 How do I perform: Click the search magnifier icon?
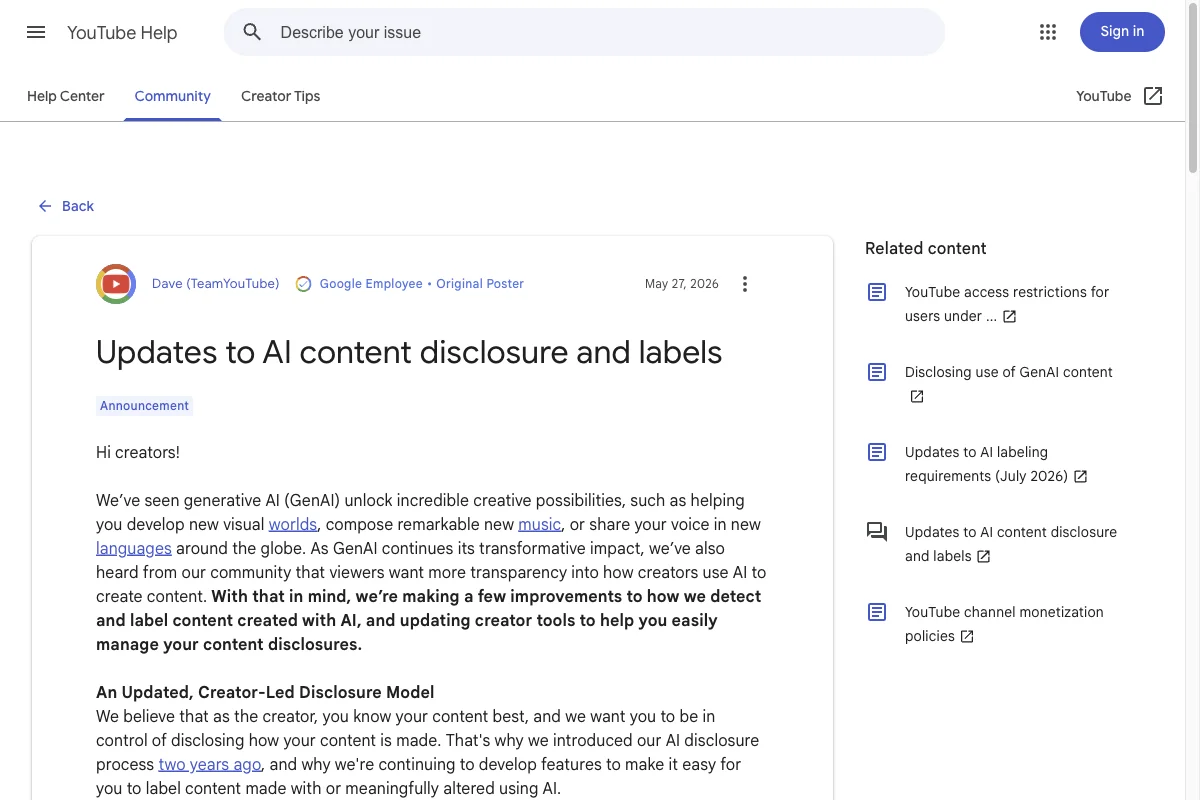[253, 32]
